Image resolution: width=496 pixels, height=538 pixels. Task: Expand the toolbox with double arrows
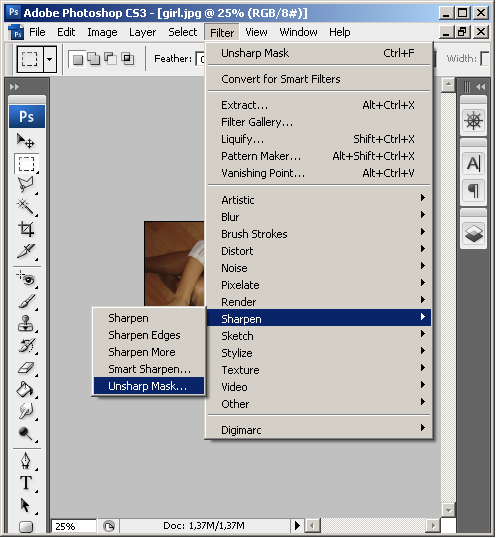pyautogui.click(x=14, y=86)
